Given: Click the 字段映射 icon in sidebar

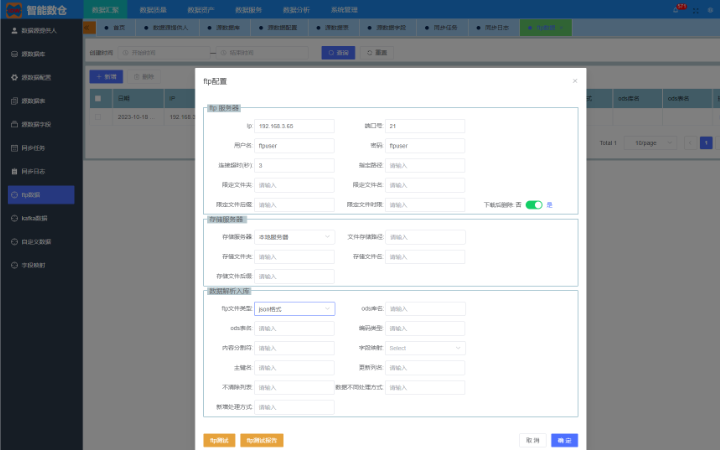Looking at the screenshot, I should coord(14,265).
